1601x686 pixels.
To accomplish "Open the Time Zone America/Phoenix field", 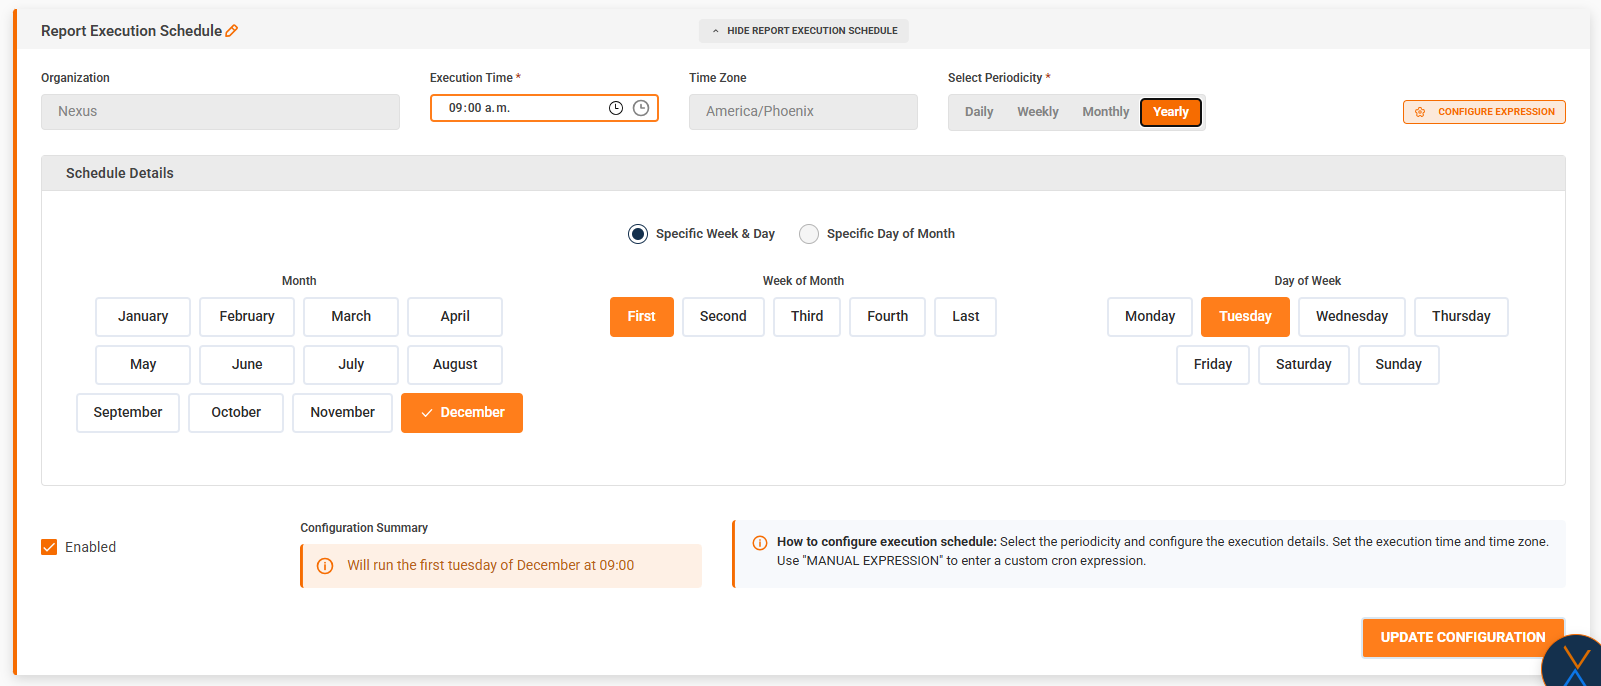I will [802, 112].
